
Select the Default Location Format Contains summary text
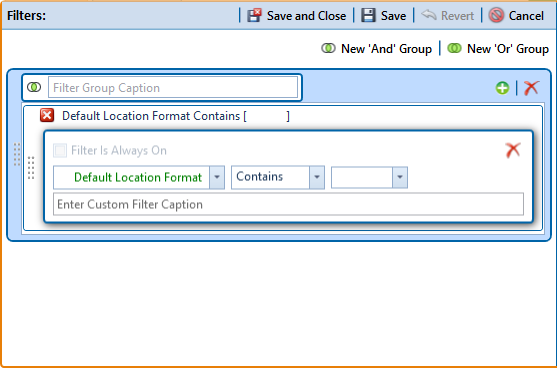point(176,116)
